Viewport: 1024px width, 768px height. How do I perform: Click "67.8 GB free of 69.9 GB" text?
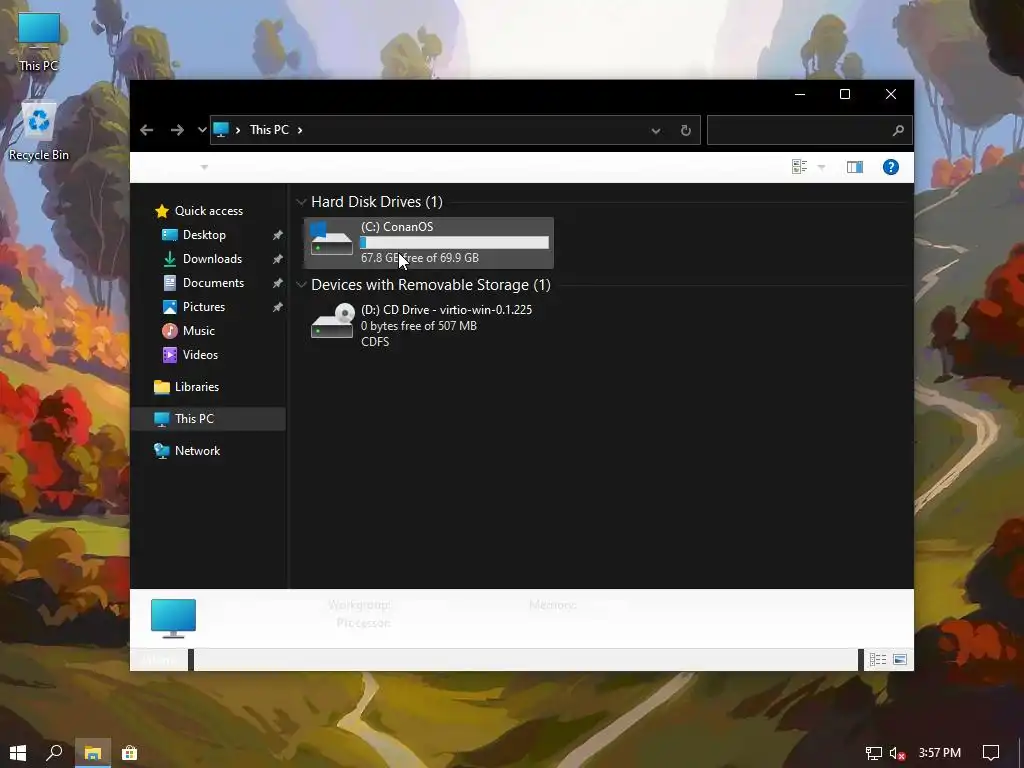coord(420,258)
